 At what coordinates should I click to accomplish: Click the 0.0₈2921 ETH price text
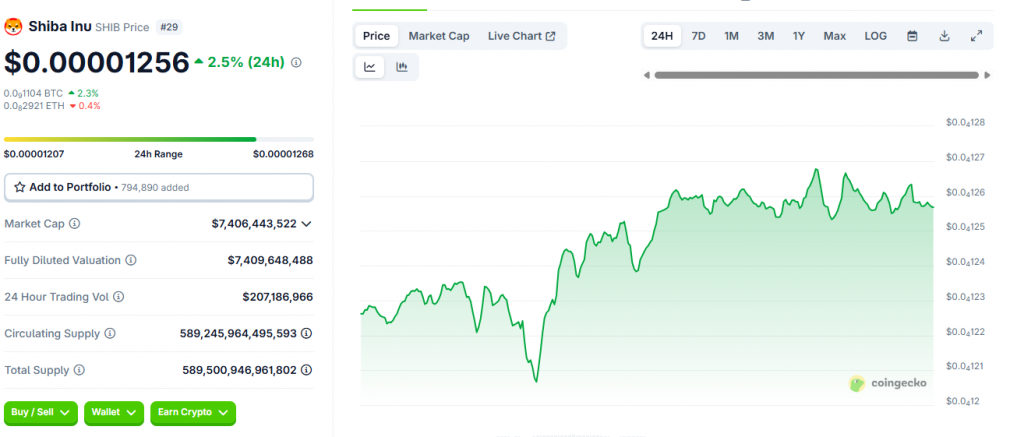(34, 106)
